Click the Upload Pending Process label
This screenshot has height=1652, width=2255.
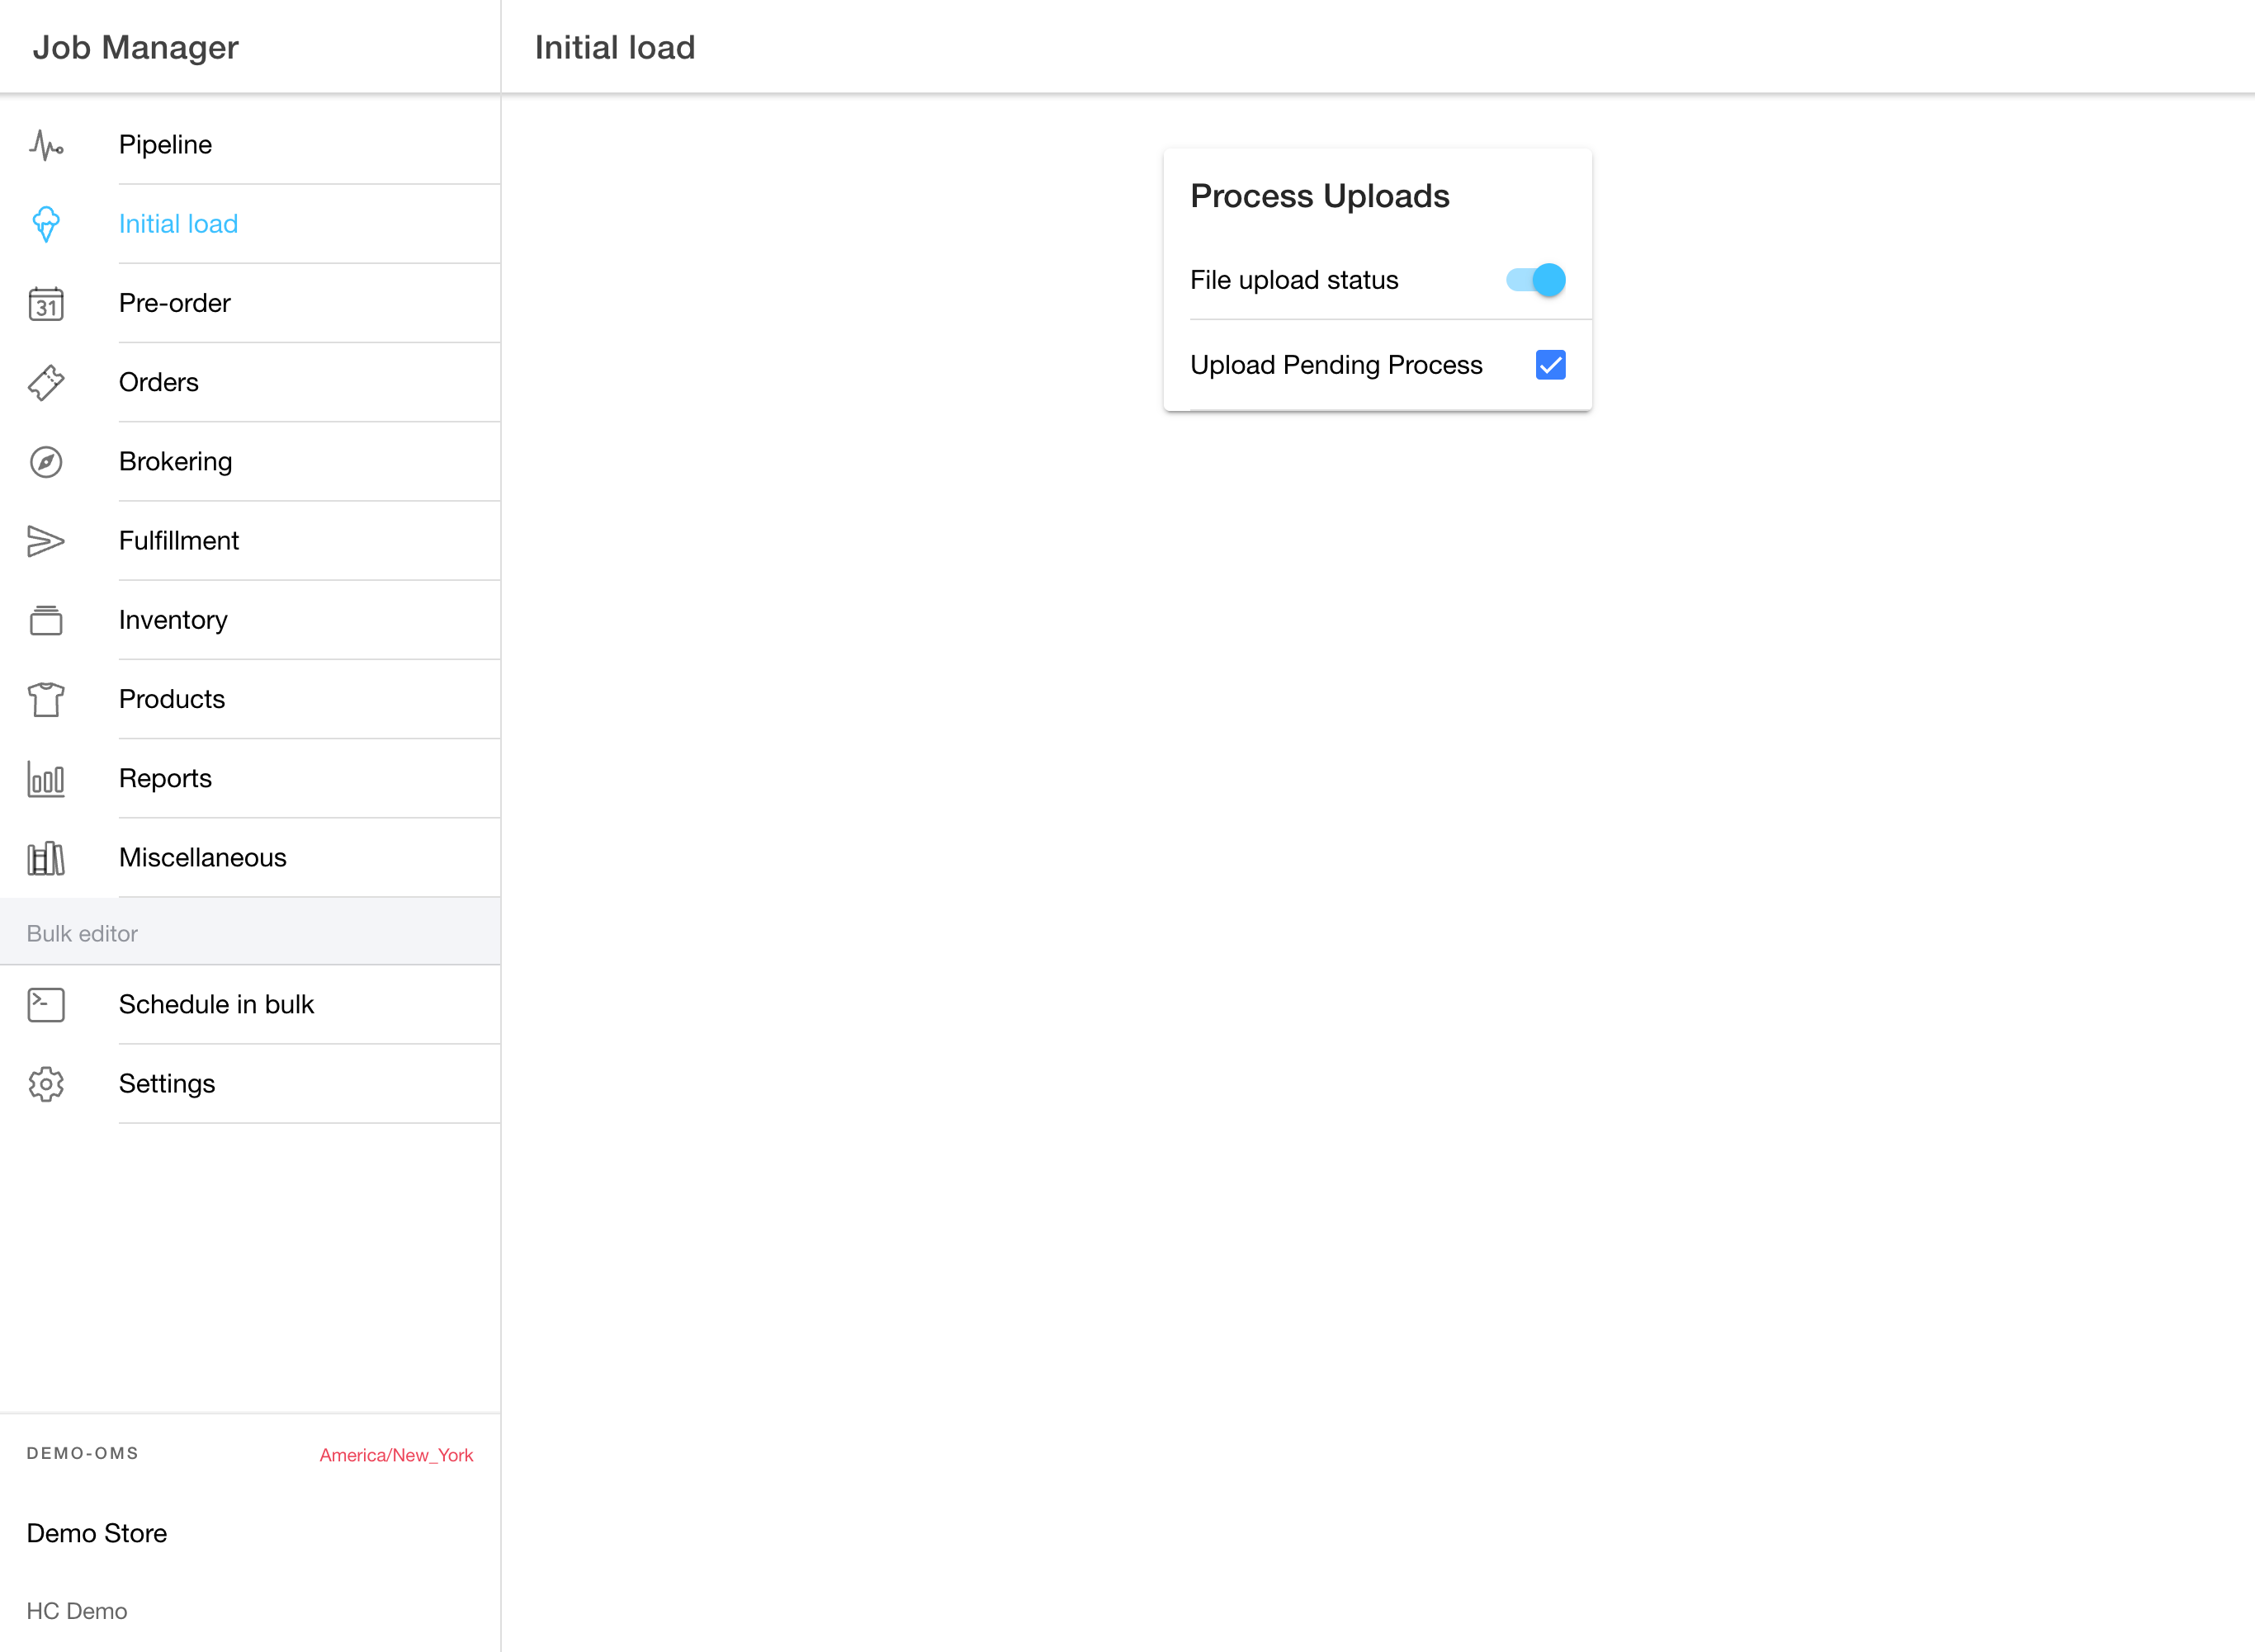[1336, 365]
